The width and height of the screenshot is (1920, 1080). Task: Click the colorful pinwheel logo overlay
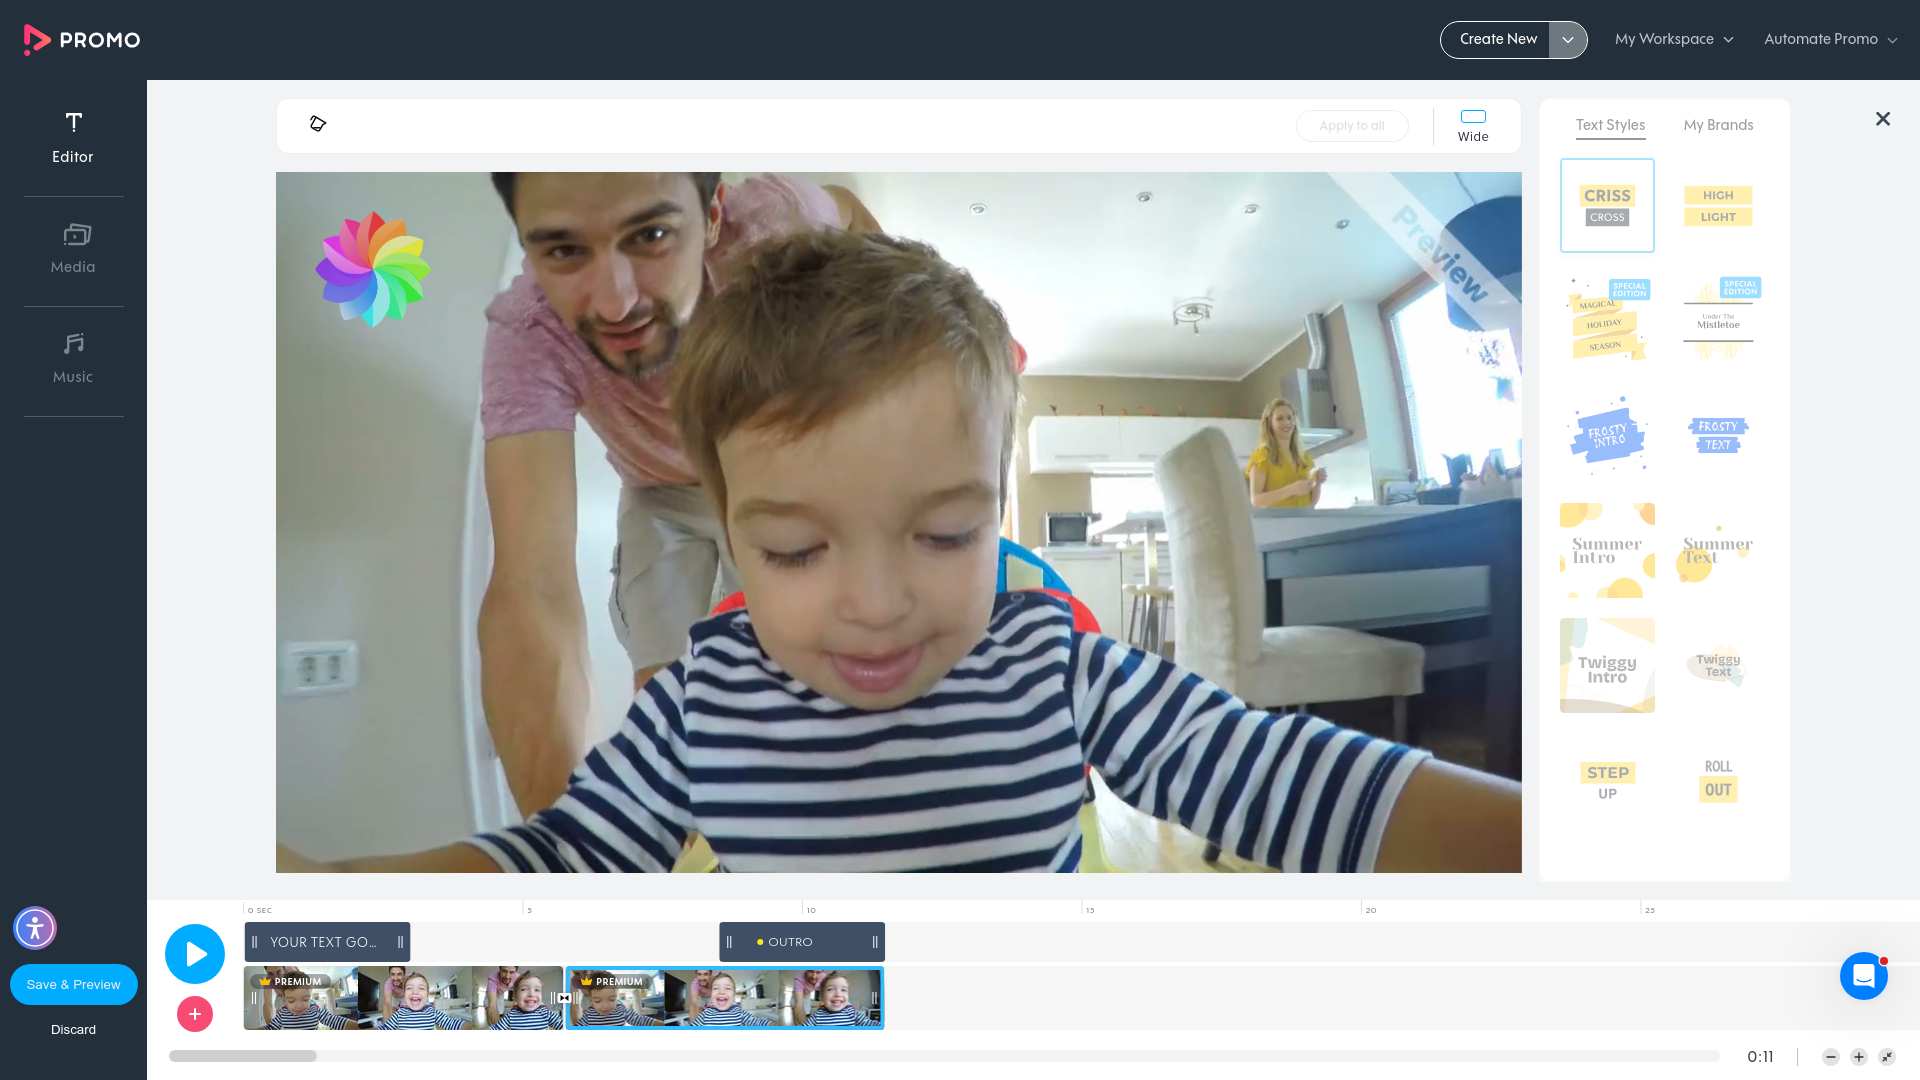tap(373, 268)
